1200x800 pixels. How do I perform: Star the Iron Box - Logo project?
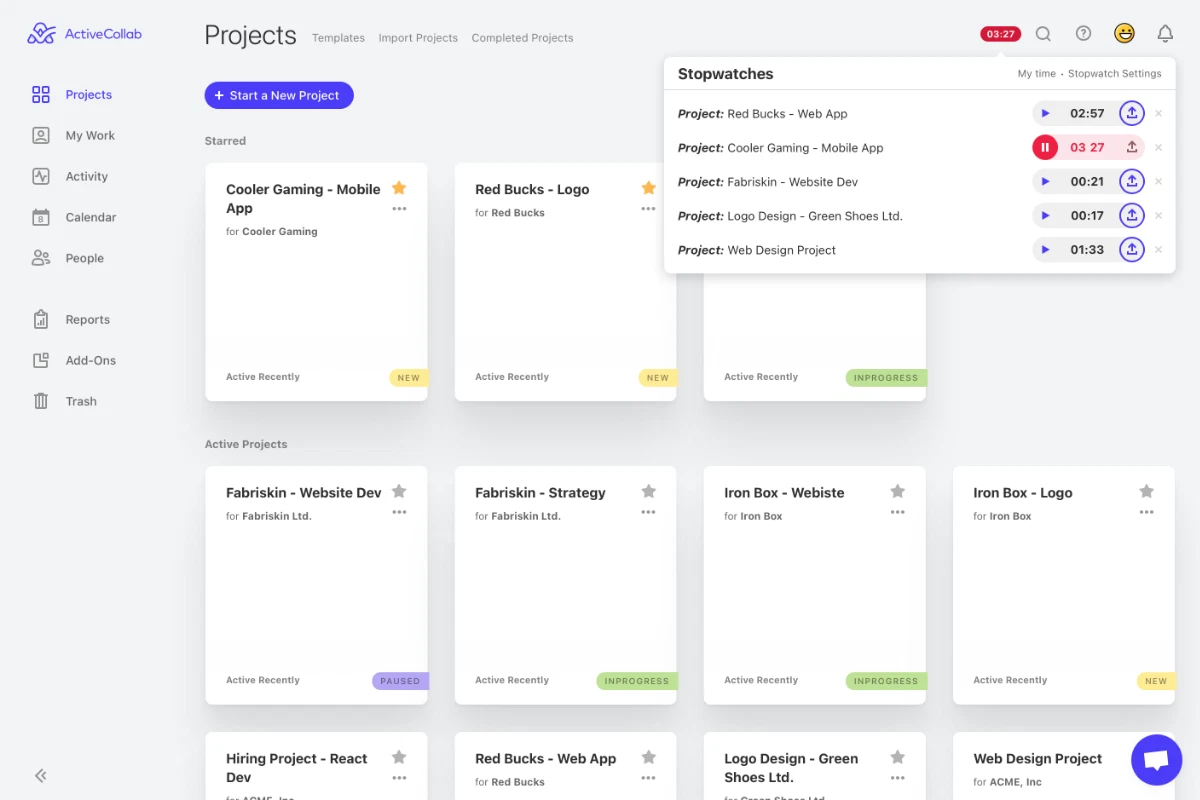pos(1146,491)
